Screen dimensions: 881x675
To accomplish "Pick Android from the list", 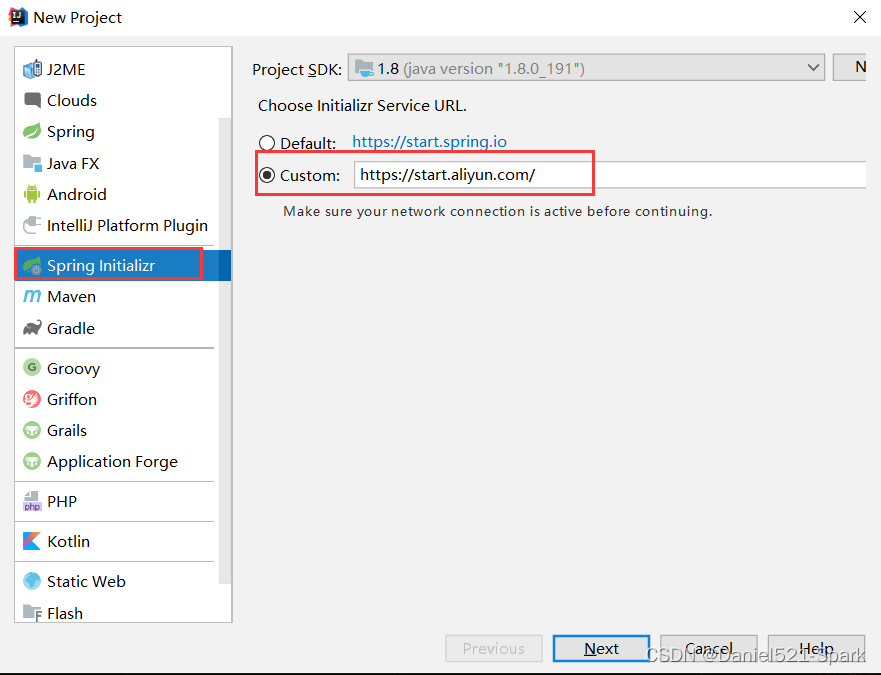I will [117, 194].
